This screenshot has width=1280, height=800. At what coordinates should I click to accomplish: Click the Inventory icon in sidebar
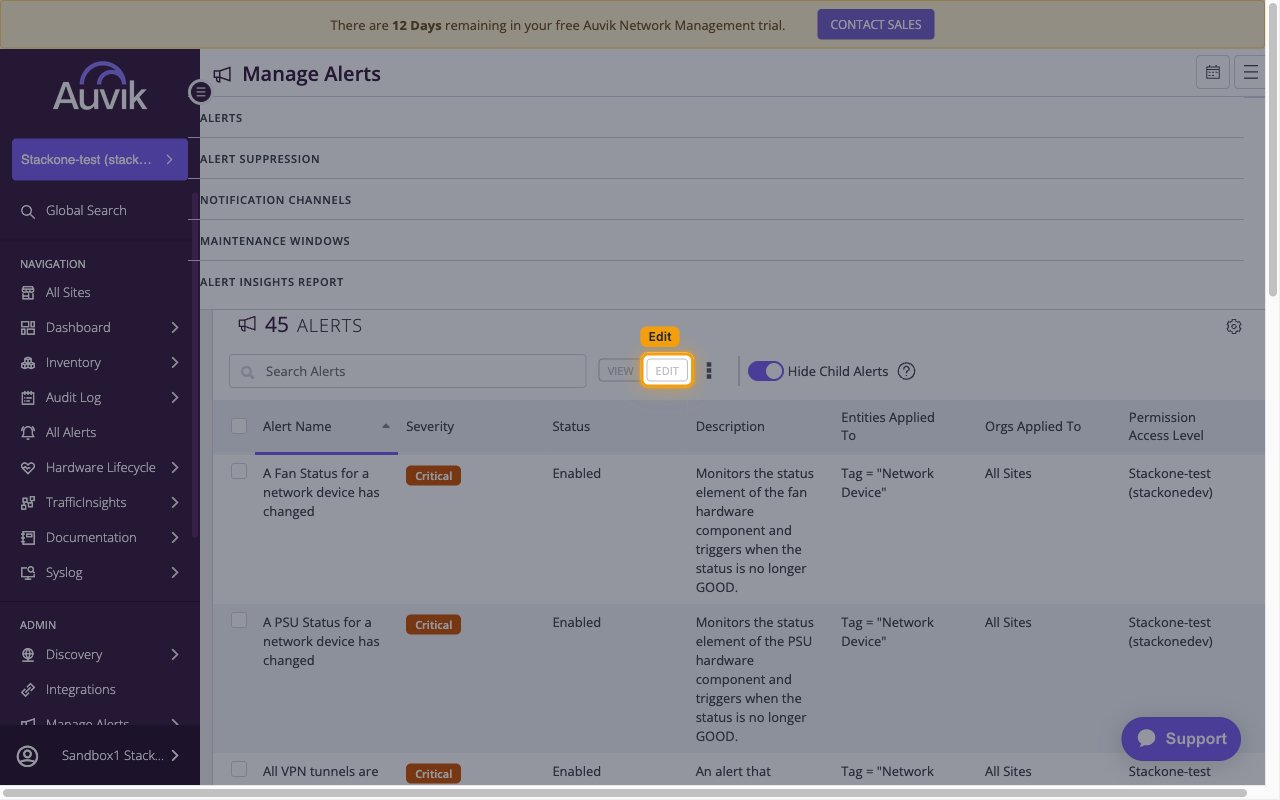pyautogui.click(x=28, y=363)
